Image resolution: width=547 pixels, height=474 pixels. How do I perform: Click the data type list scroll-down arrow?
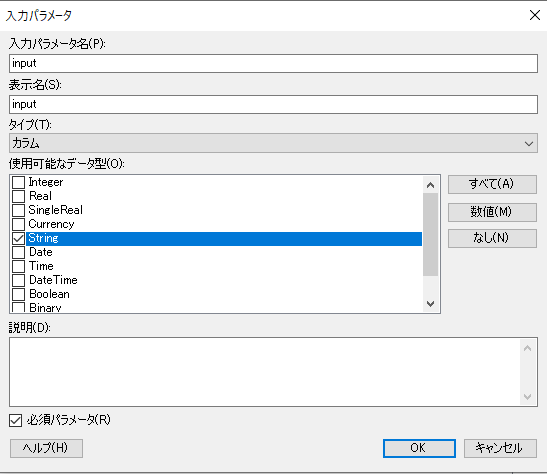coord(430,304)
